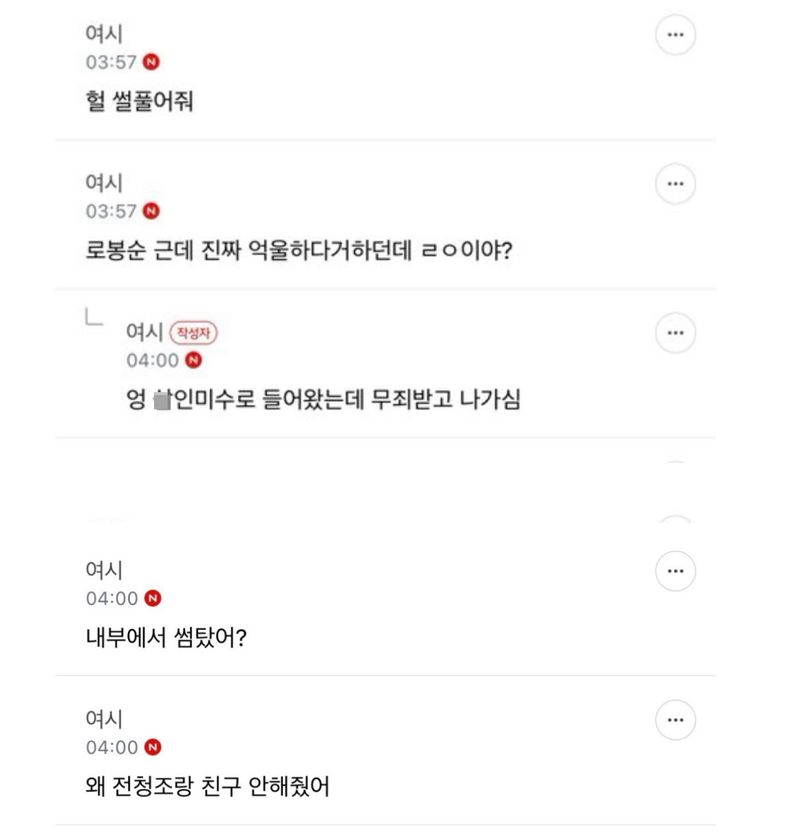Viewport: 800px width, 840px height.
Task: Open more options for "왜 전청조랑" comment
Action: 675,720
